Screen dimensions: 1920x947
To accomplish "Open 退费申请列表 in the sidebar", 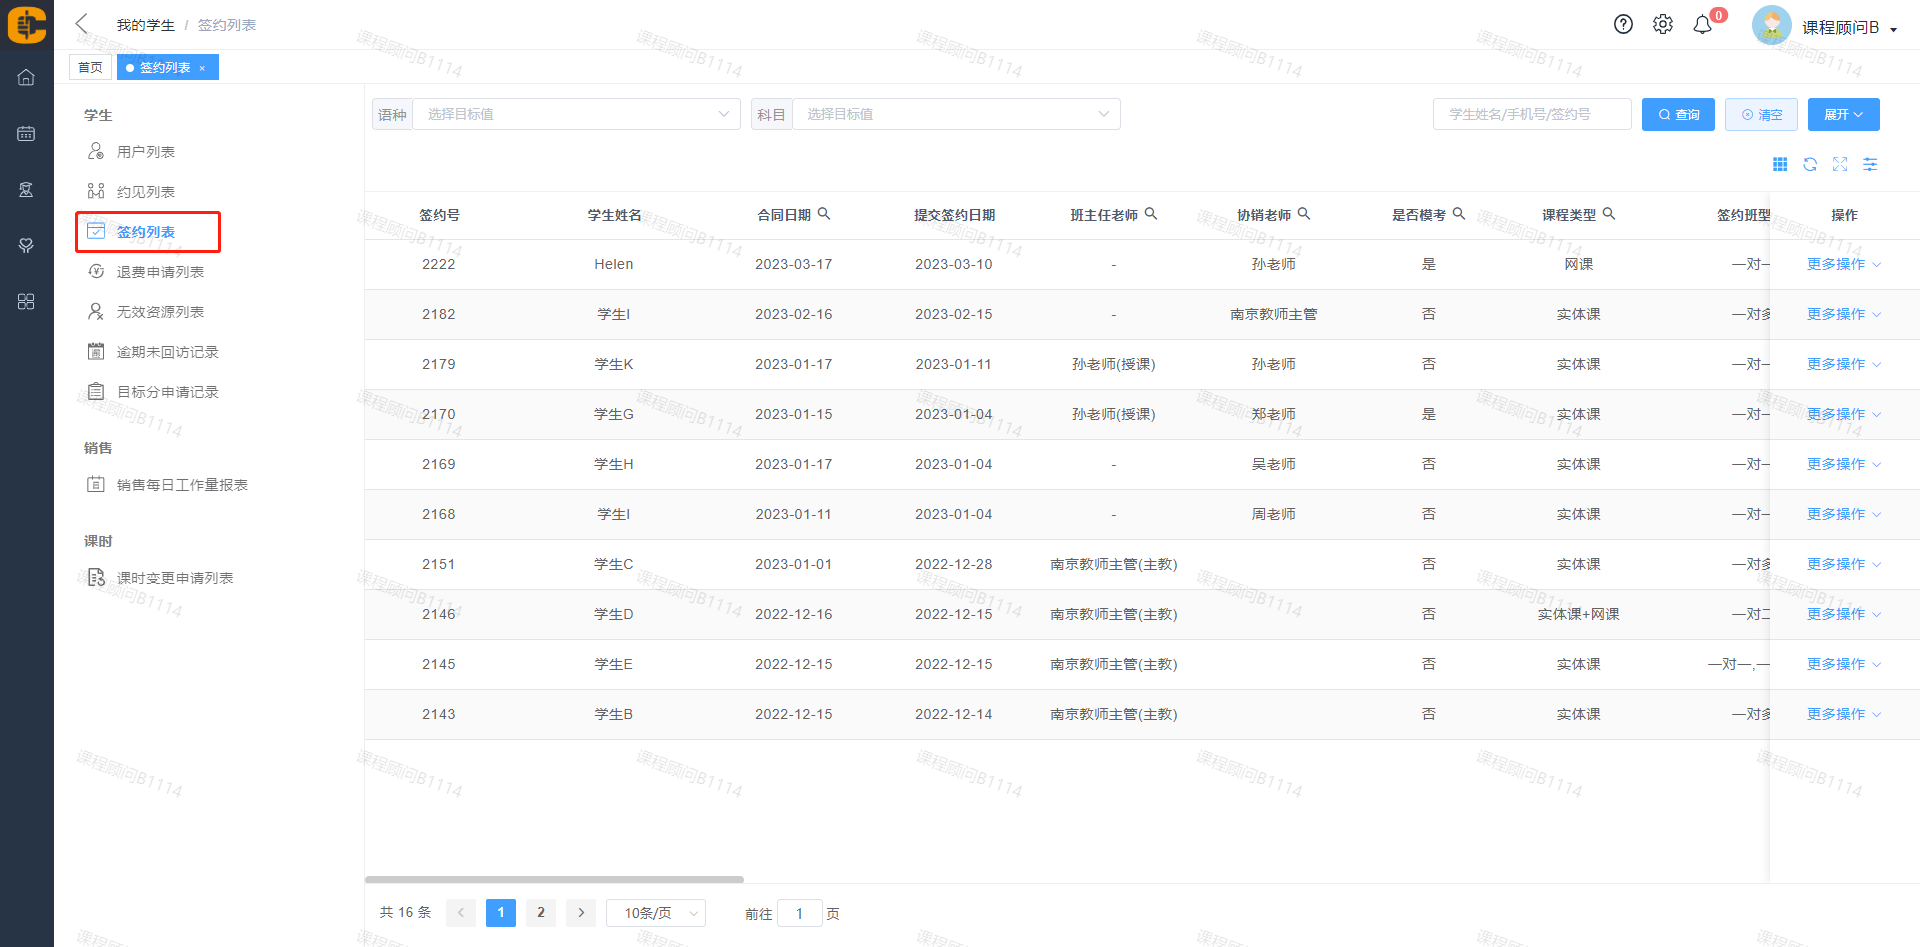I will click(160, 272).
